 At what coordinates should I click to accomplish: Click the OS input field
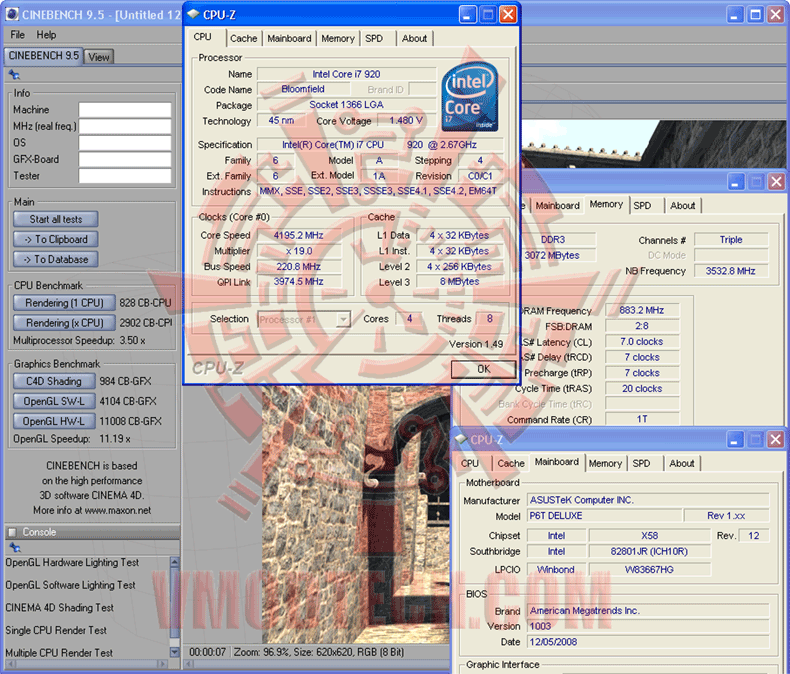tap(125, 143)
